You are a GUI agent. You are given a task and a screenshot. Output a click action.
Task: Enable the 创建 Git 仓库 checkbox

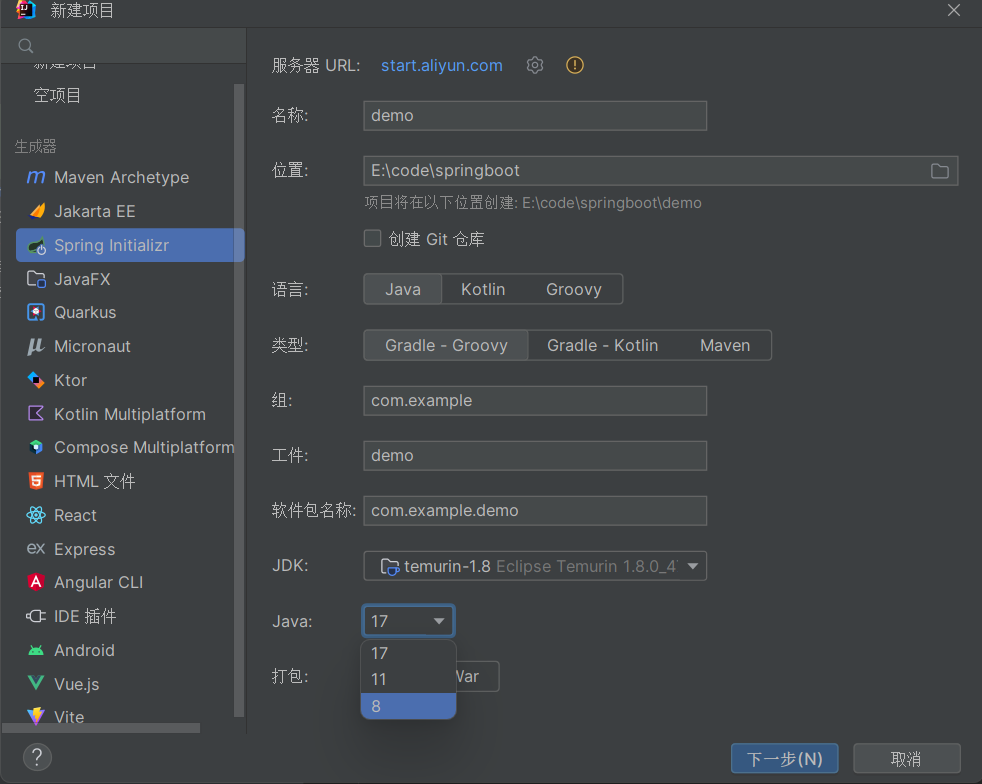click(373, 239)
